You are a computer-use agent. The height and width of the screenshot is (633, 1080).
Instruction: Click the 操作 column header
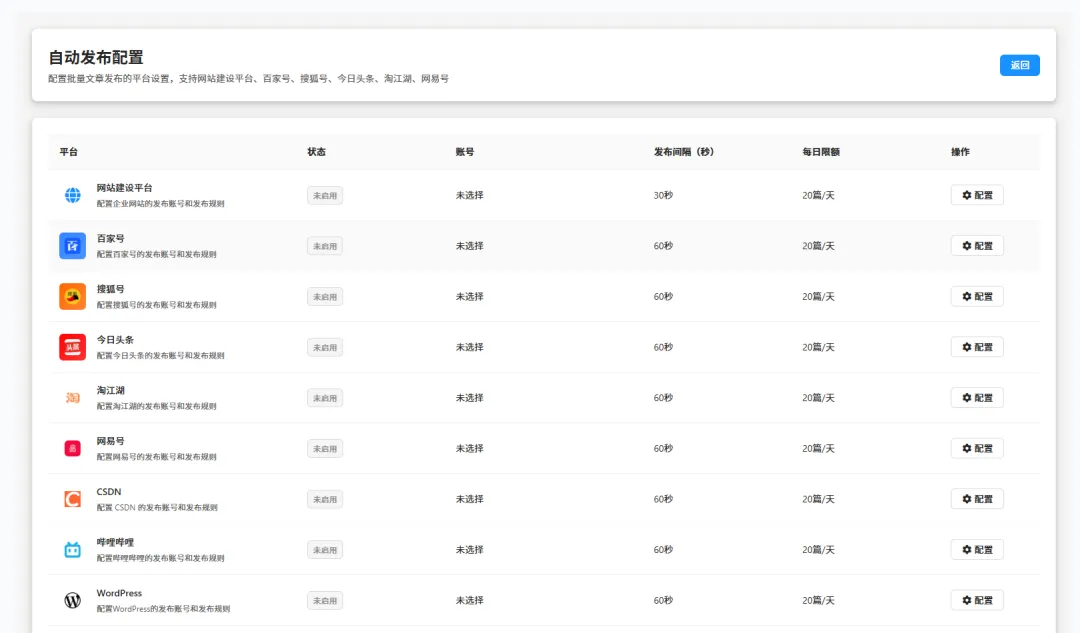(960, 152)
